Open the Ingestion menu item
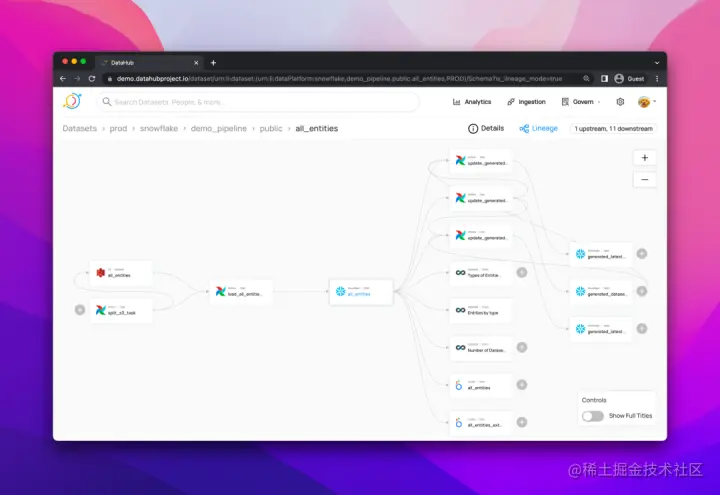Image resolution: width=720 pixels, height=495 pixels. click(x=526, y=102)
